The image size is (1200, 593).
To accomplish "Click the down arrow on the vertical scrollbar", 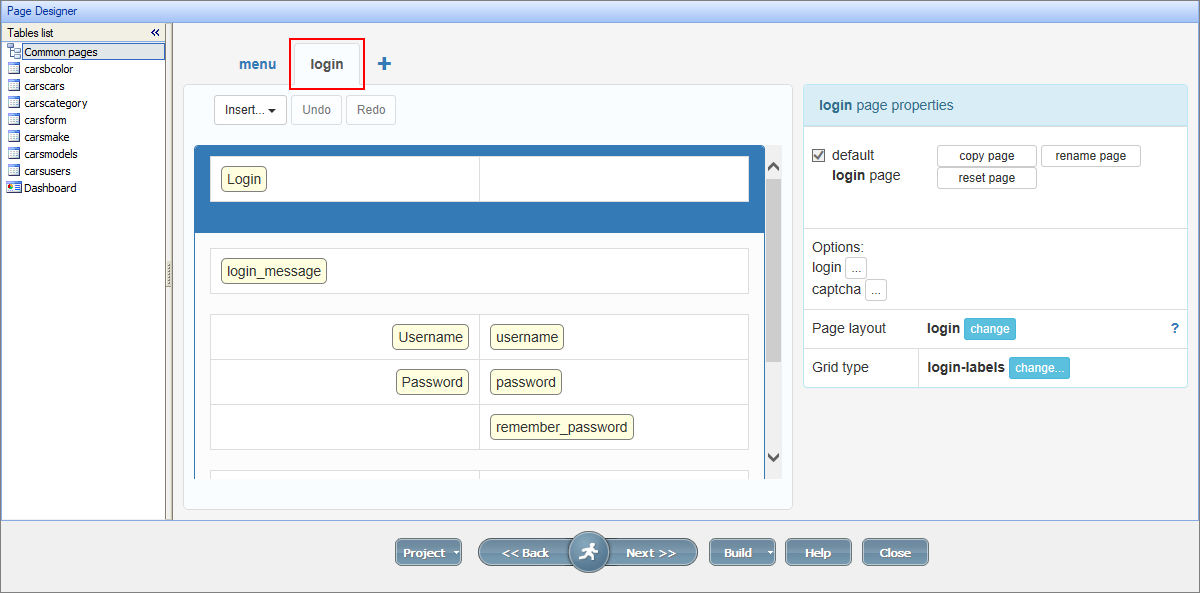I will 773,456.
